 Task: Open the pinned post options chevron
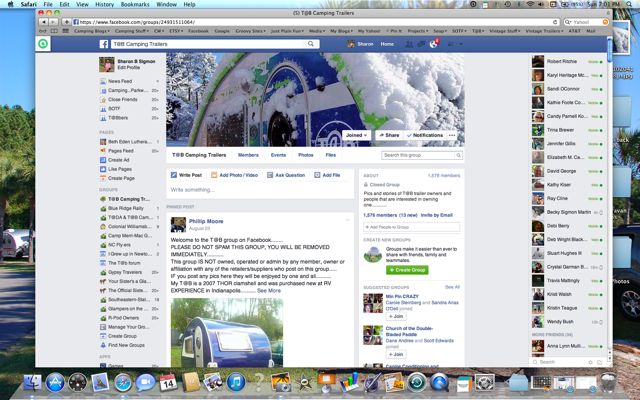(348, 220)
